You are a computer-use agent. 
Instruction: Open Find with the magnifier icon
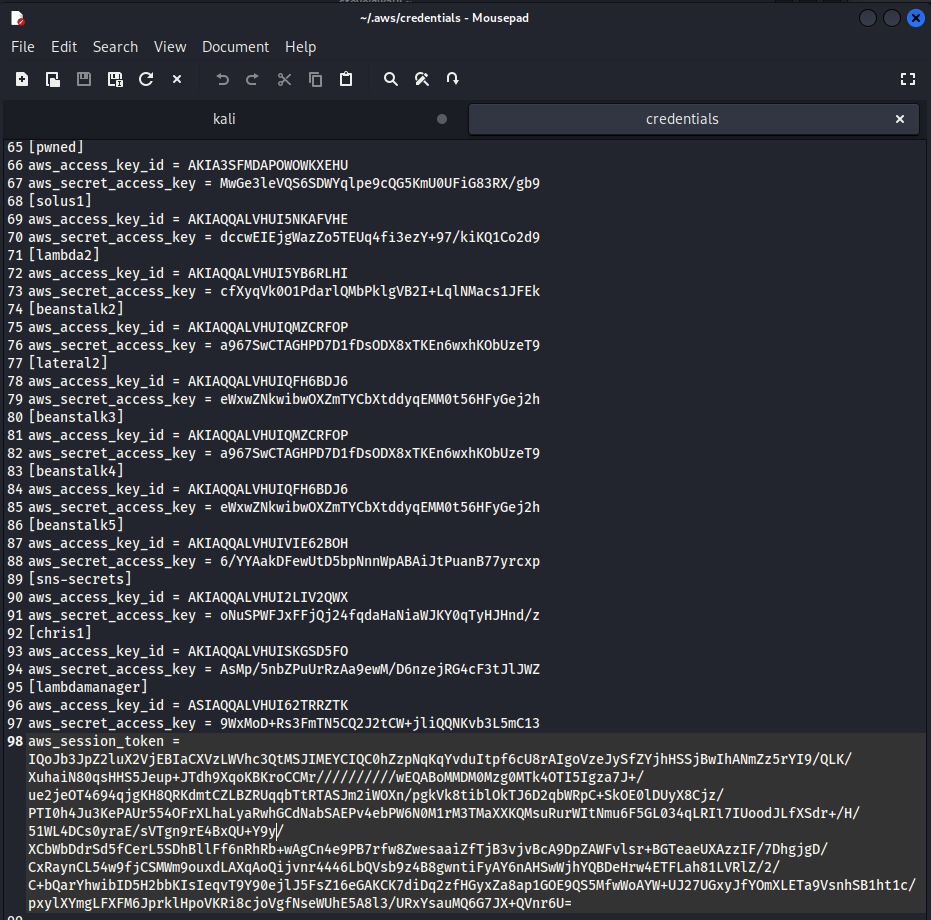391,79
